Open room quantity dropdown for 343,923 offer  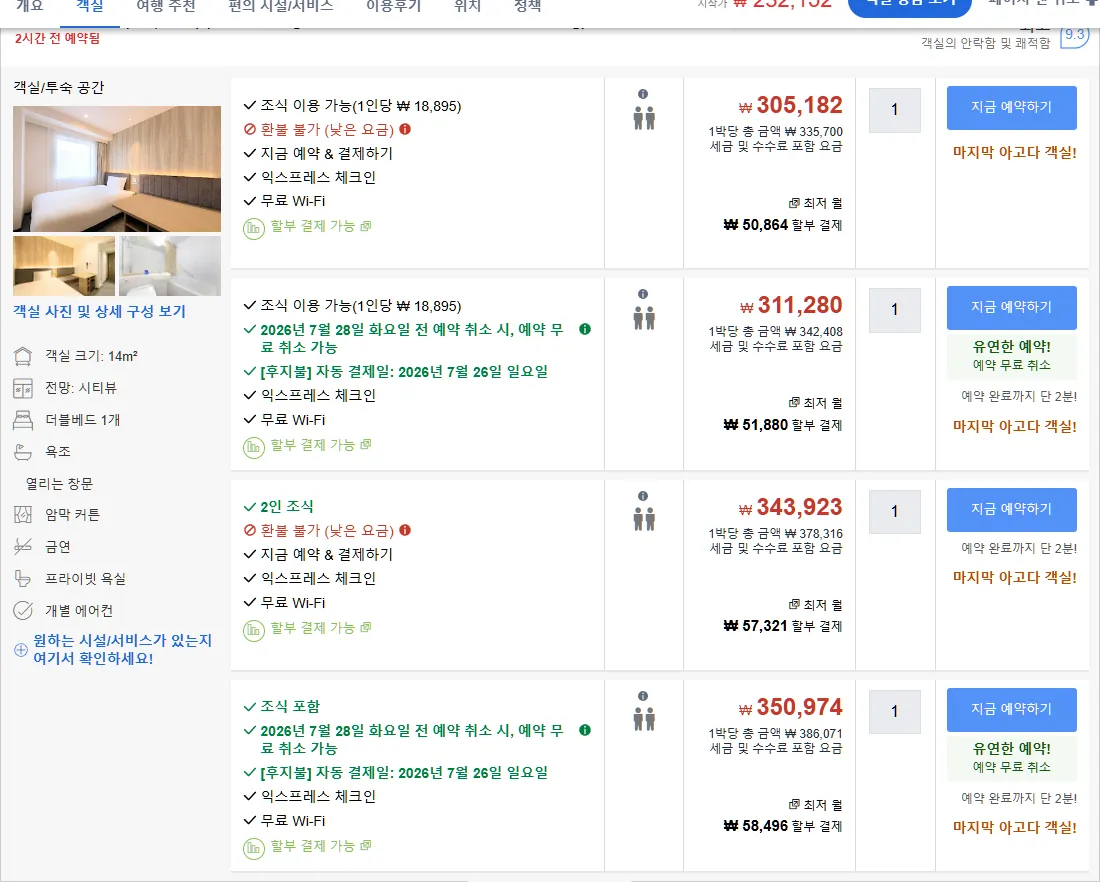894,512
